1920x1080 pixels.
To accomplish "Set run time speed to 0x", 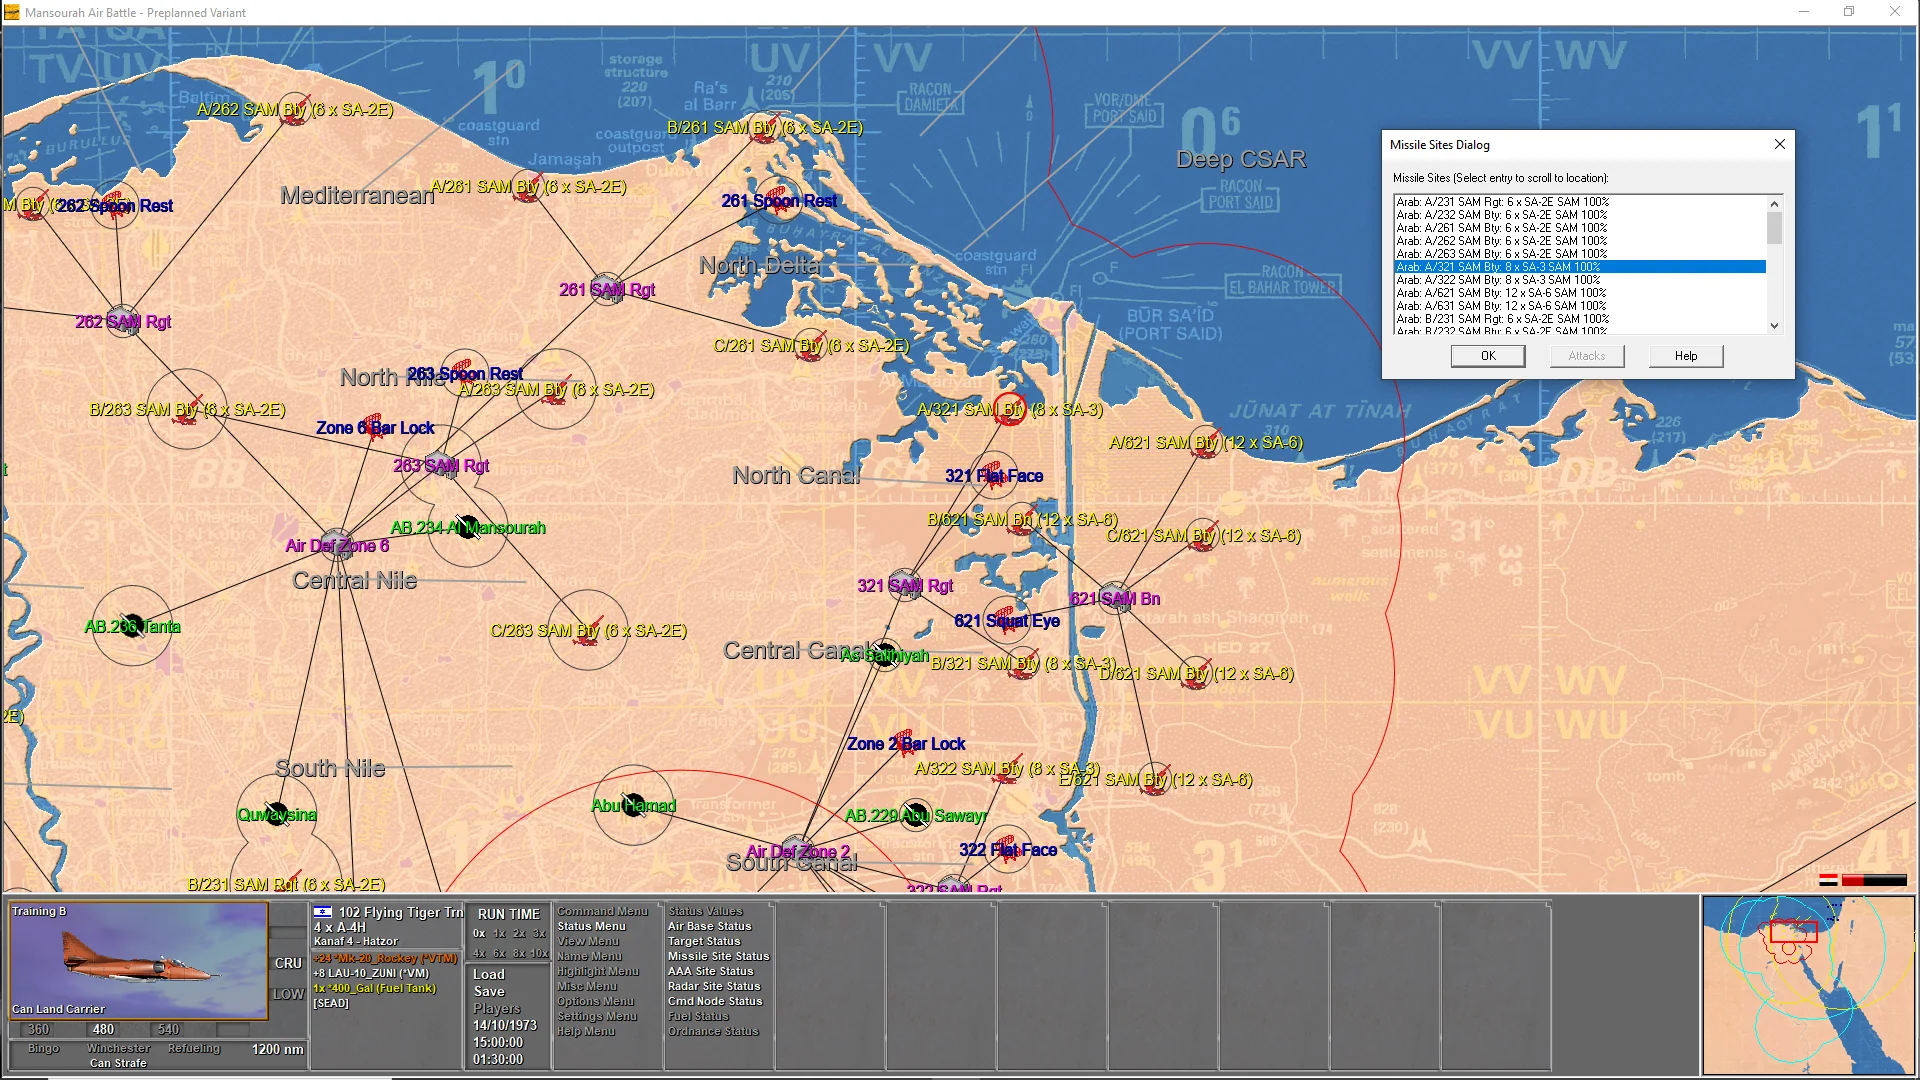I will (x=479, y=934).
